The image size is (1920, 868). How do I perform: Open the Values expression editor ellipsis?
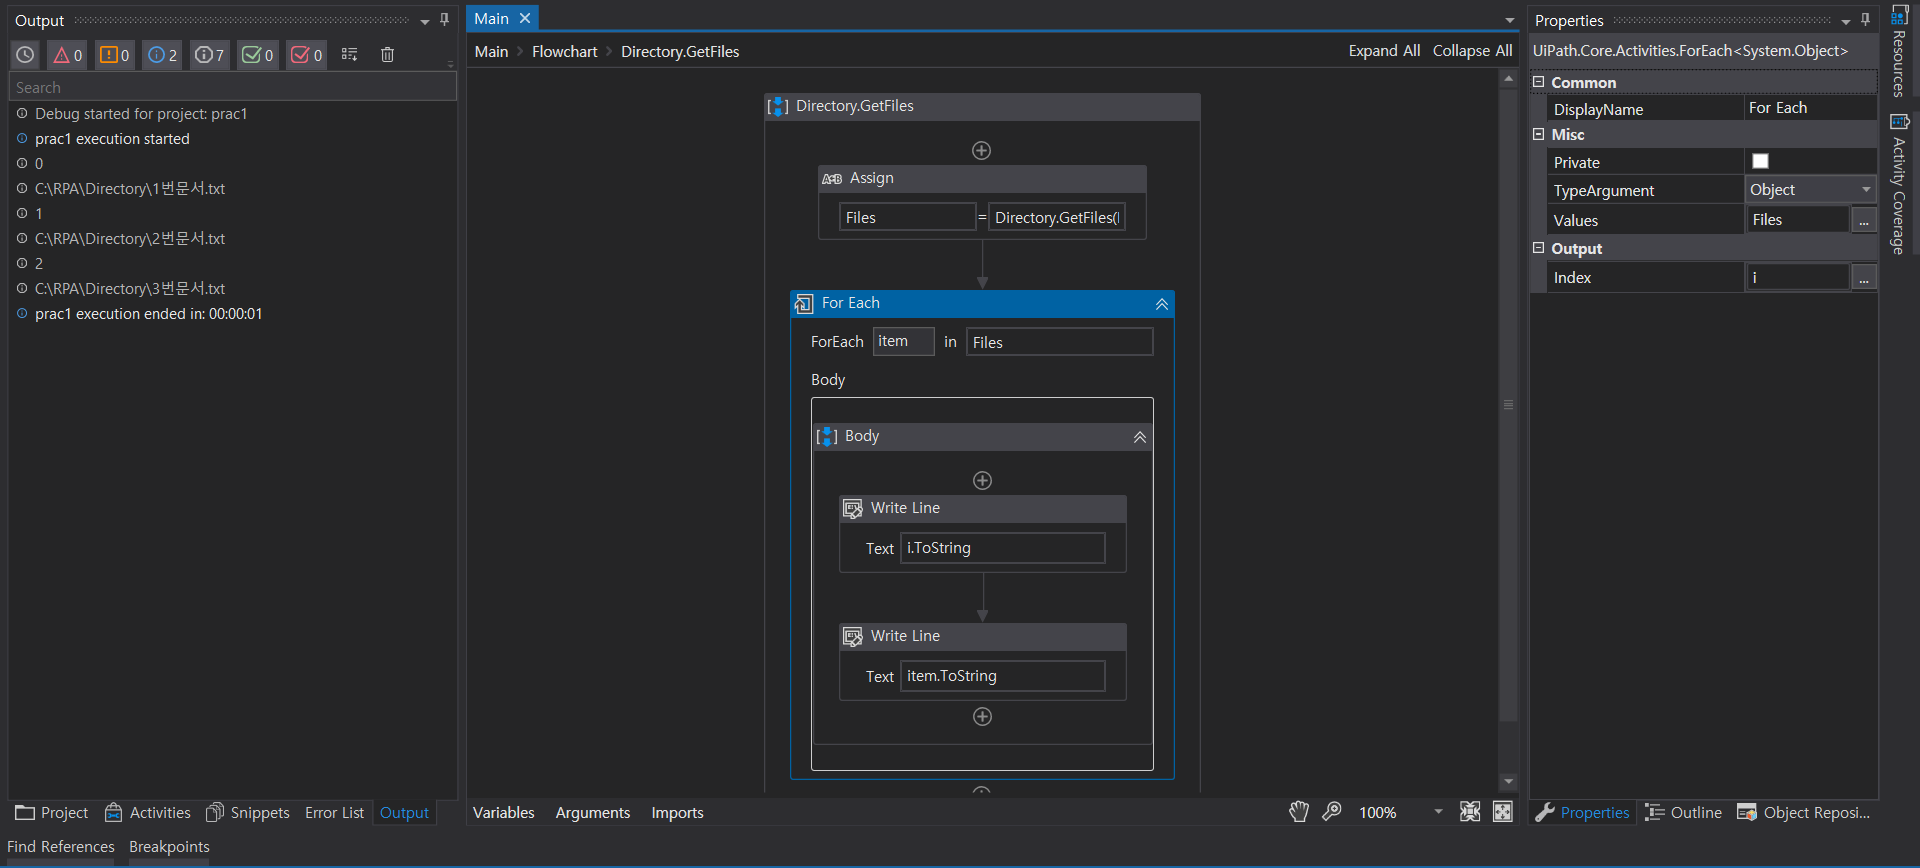(1864, 220)
